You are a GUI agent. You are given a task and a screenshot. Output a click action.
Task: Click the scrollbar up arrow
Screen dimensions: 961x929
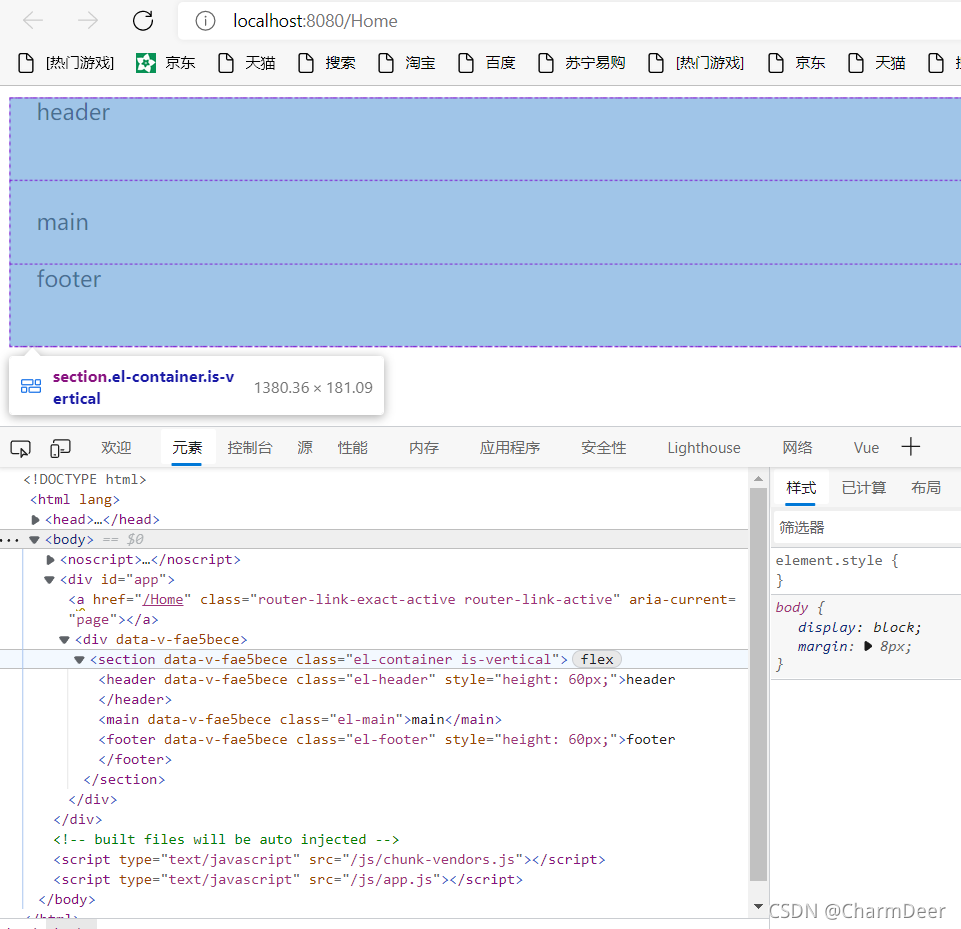758,479
